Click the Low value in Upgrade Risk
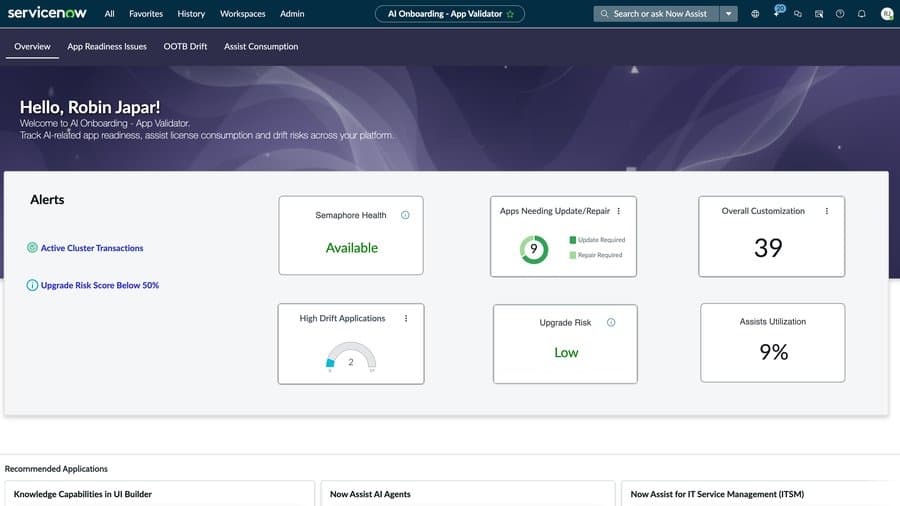The height and width of the screenshot is (506, 900). click(x=566, y=353)
